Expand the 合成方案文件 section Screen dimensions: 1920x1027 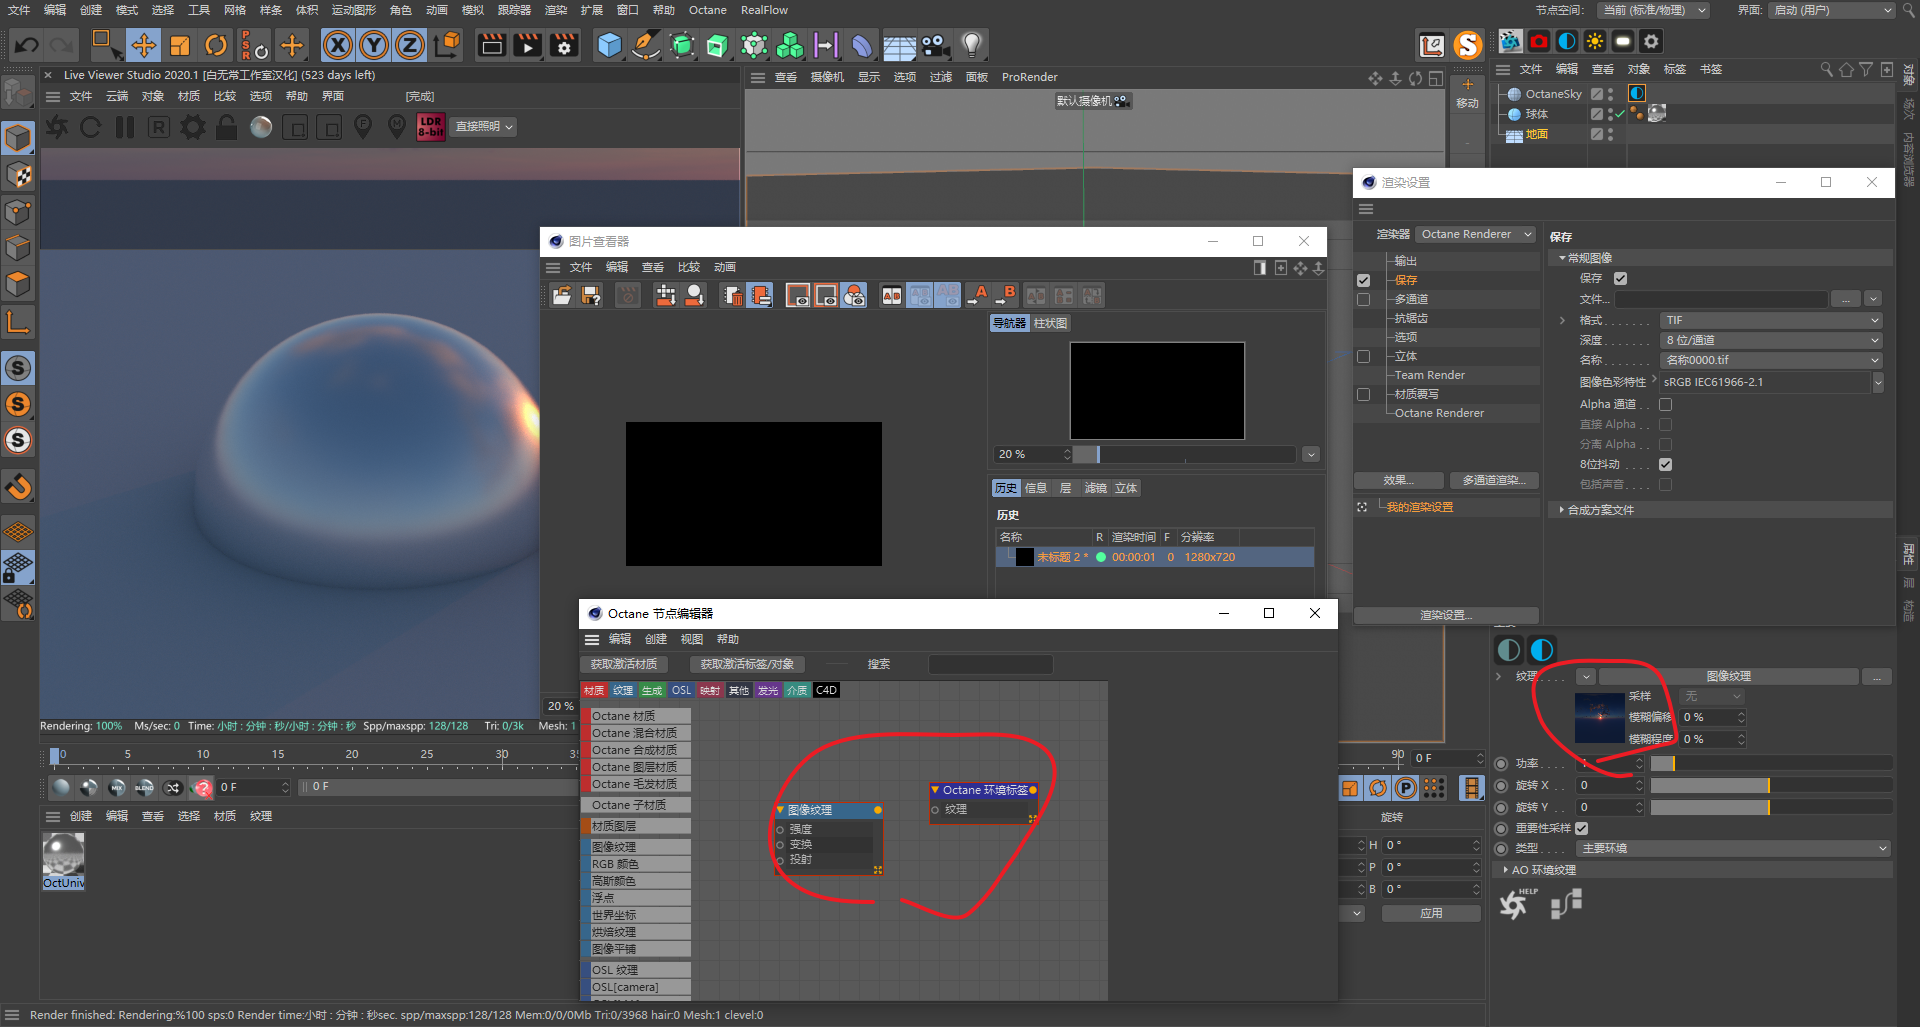tap(1600, 510)
